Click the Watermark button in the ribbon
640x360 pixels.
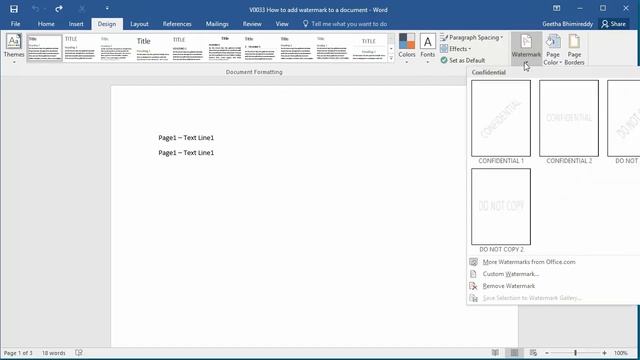tap(526, 49)
